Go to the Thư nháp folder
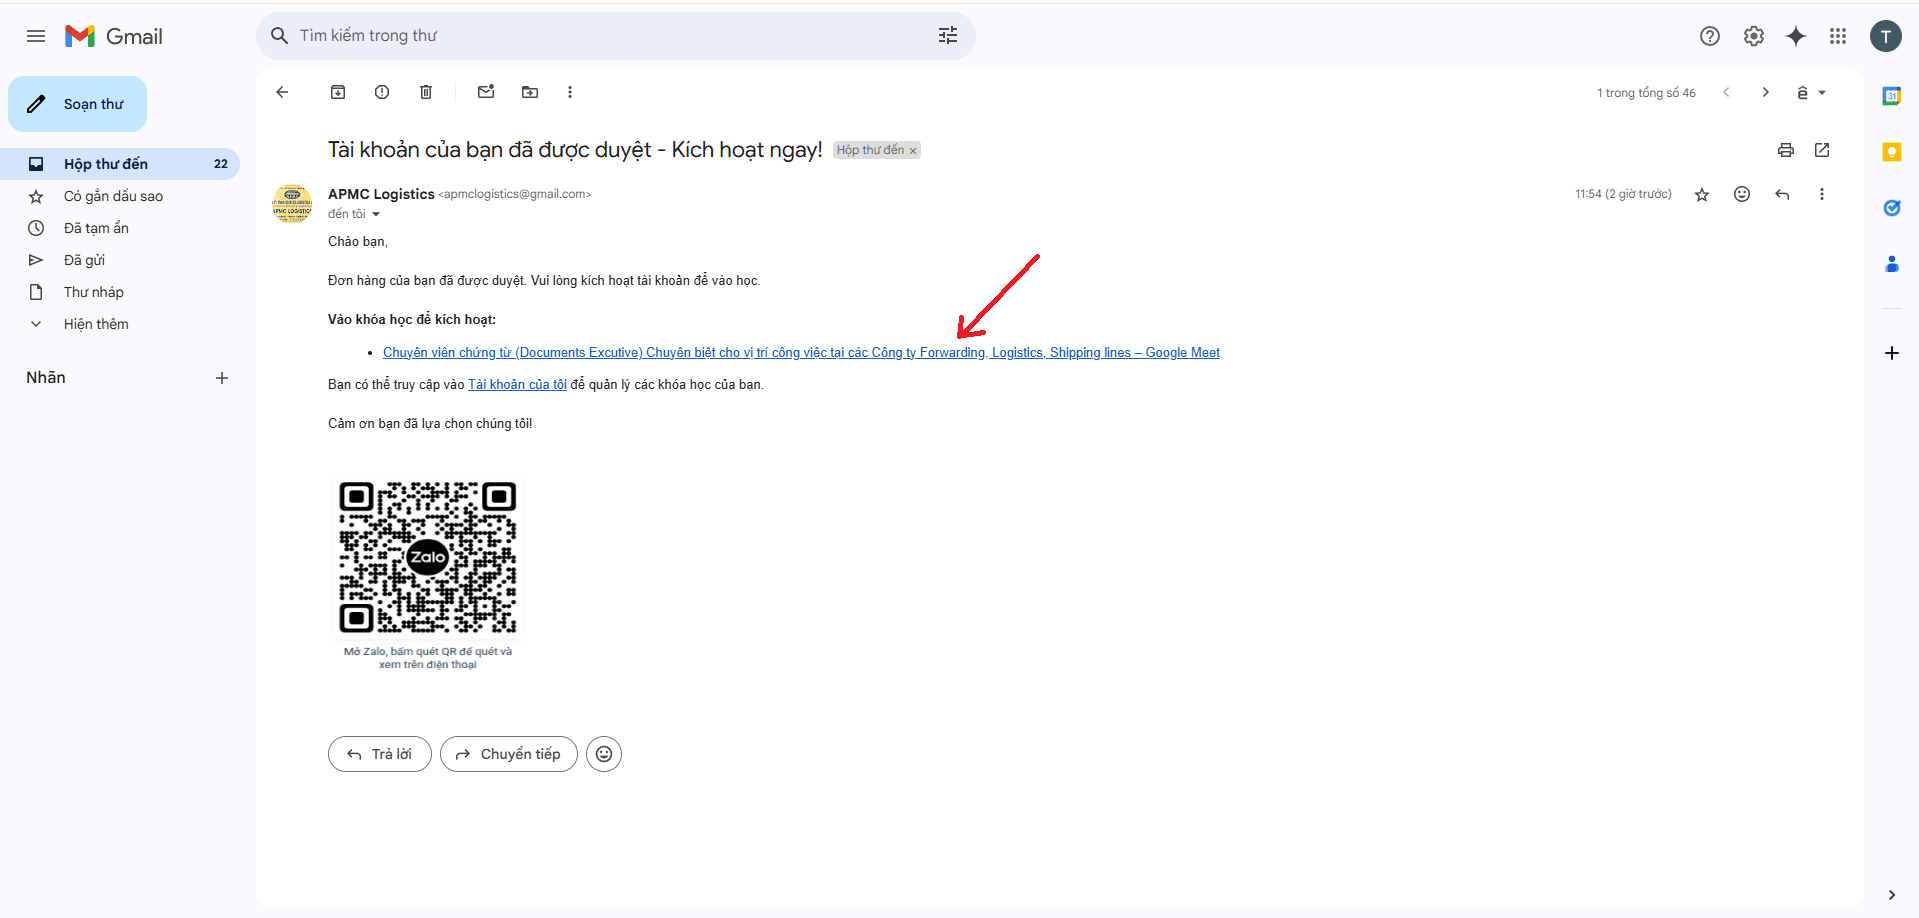 click(x=94, y=292)
